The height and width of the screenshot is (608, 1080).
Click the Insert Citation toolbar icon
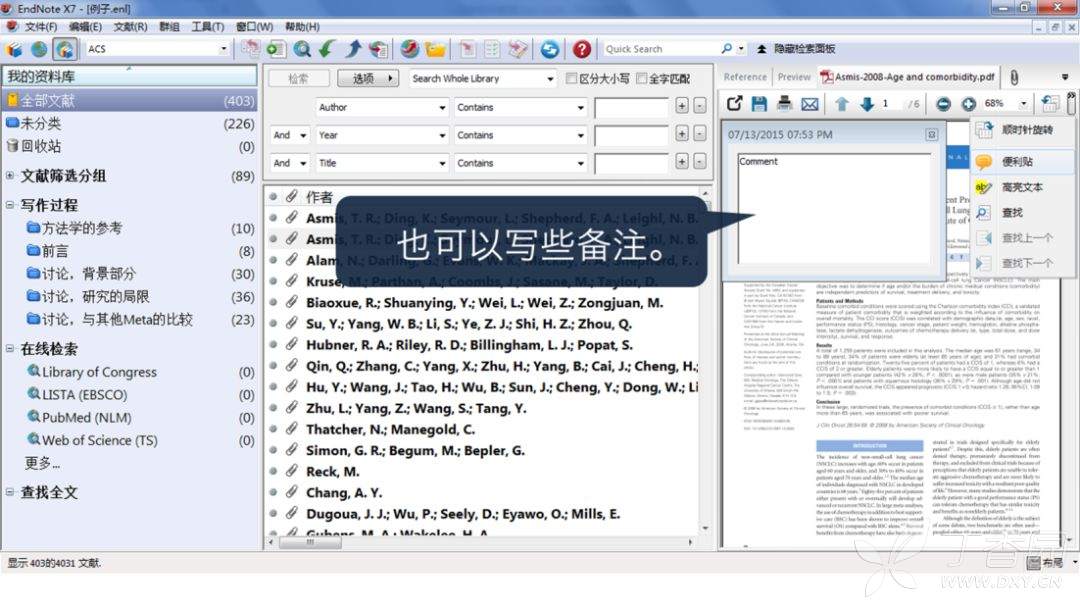(468, 49)
